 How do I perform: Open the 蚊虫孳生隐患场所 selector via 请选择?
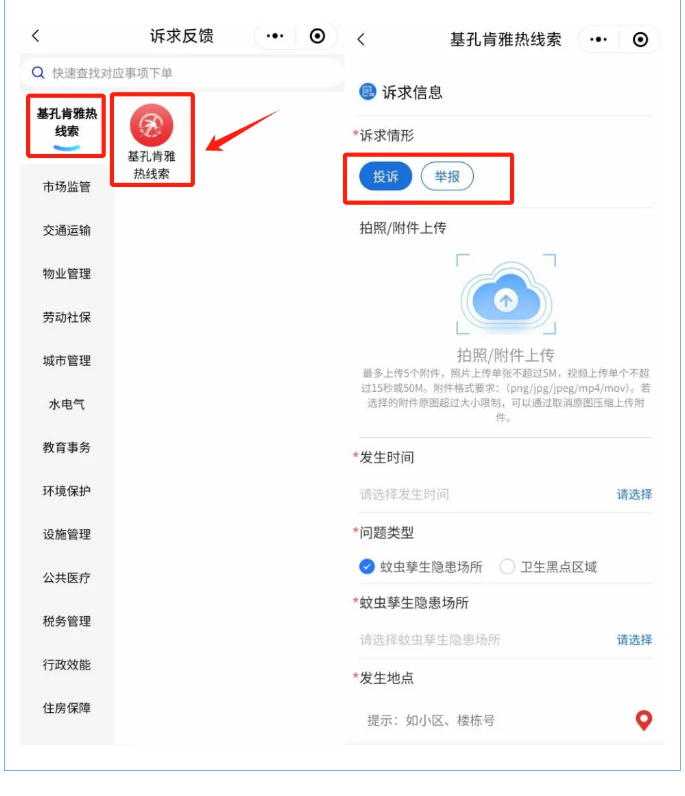(x=634, y=640)
